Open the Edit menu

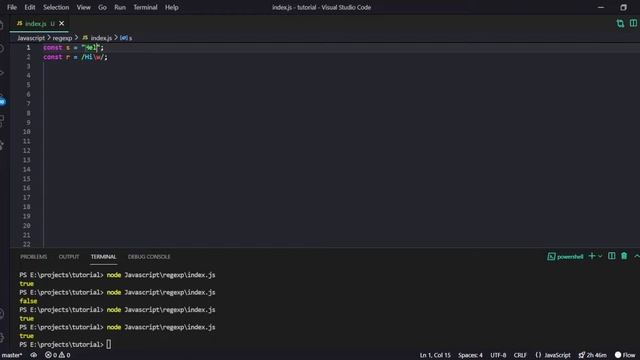pos(30,7)
